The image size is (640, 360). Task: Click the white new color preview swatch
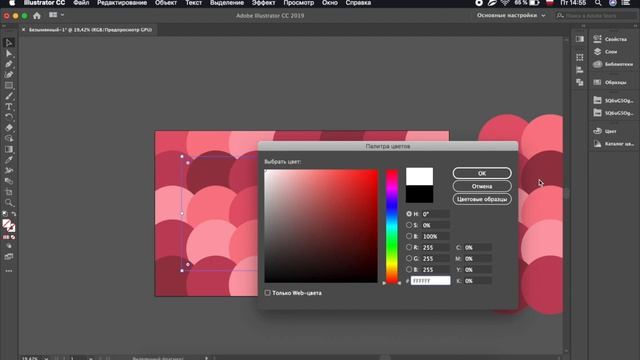[x=419, y=176]
